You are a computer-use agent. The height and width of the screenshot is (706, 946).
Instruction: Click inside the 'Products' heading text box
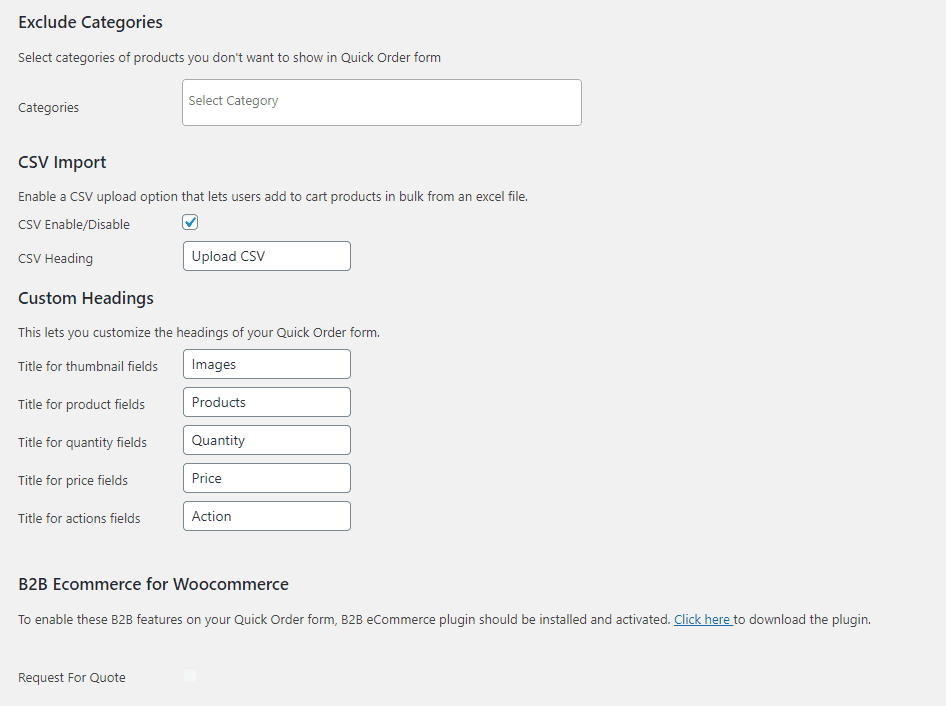click(x=266, y=402)
